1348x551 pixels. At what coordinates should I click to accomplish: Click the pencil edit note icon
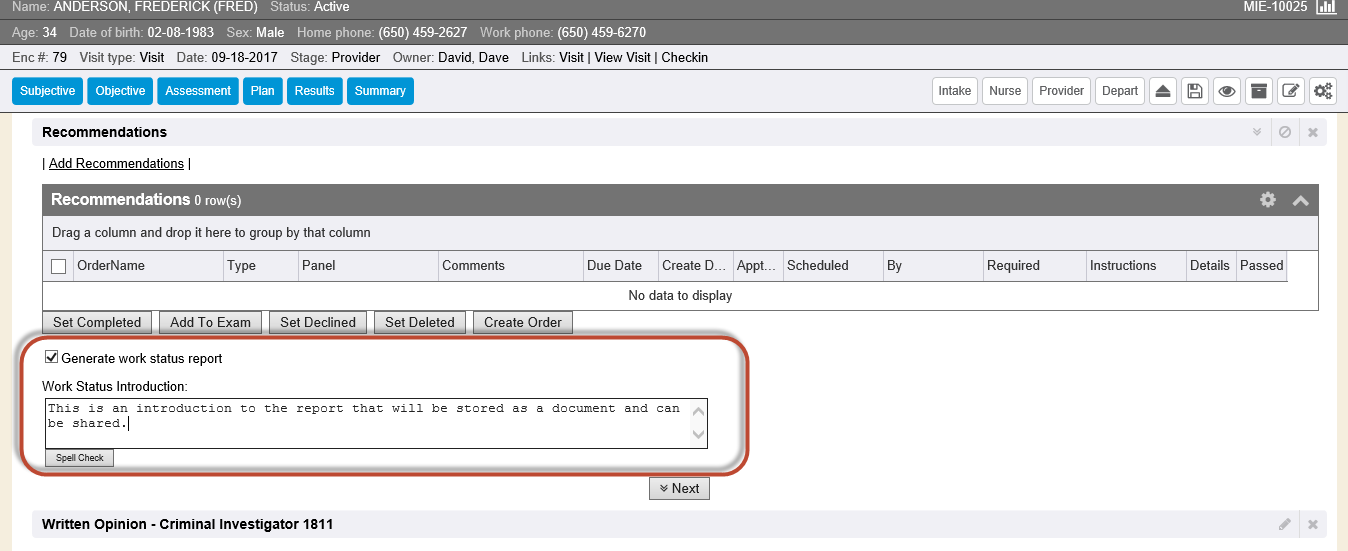click(x=1291, y=91)
